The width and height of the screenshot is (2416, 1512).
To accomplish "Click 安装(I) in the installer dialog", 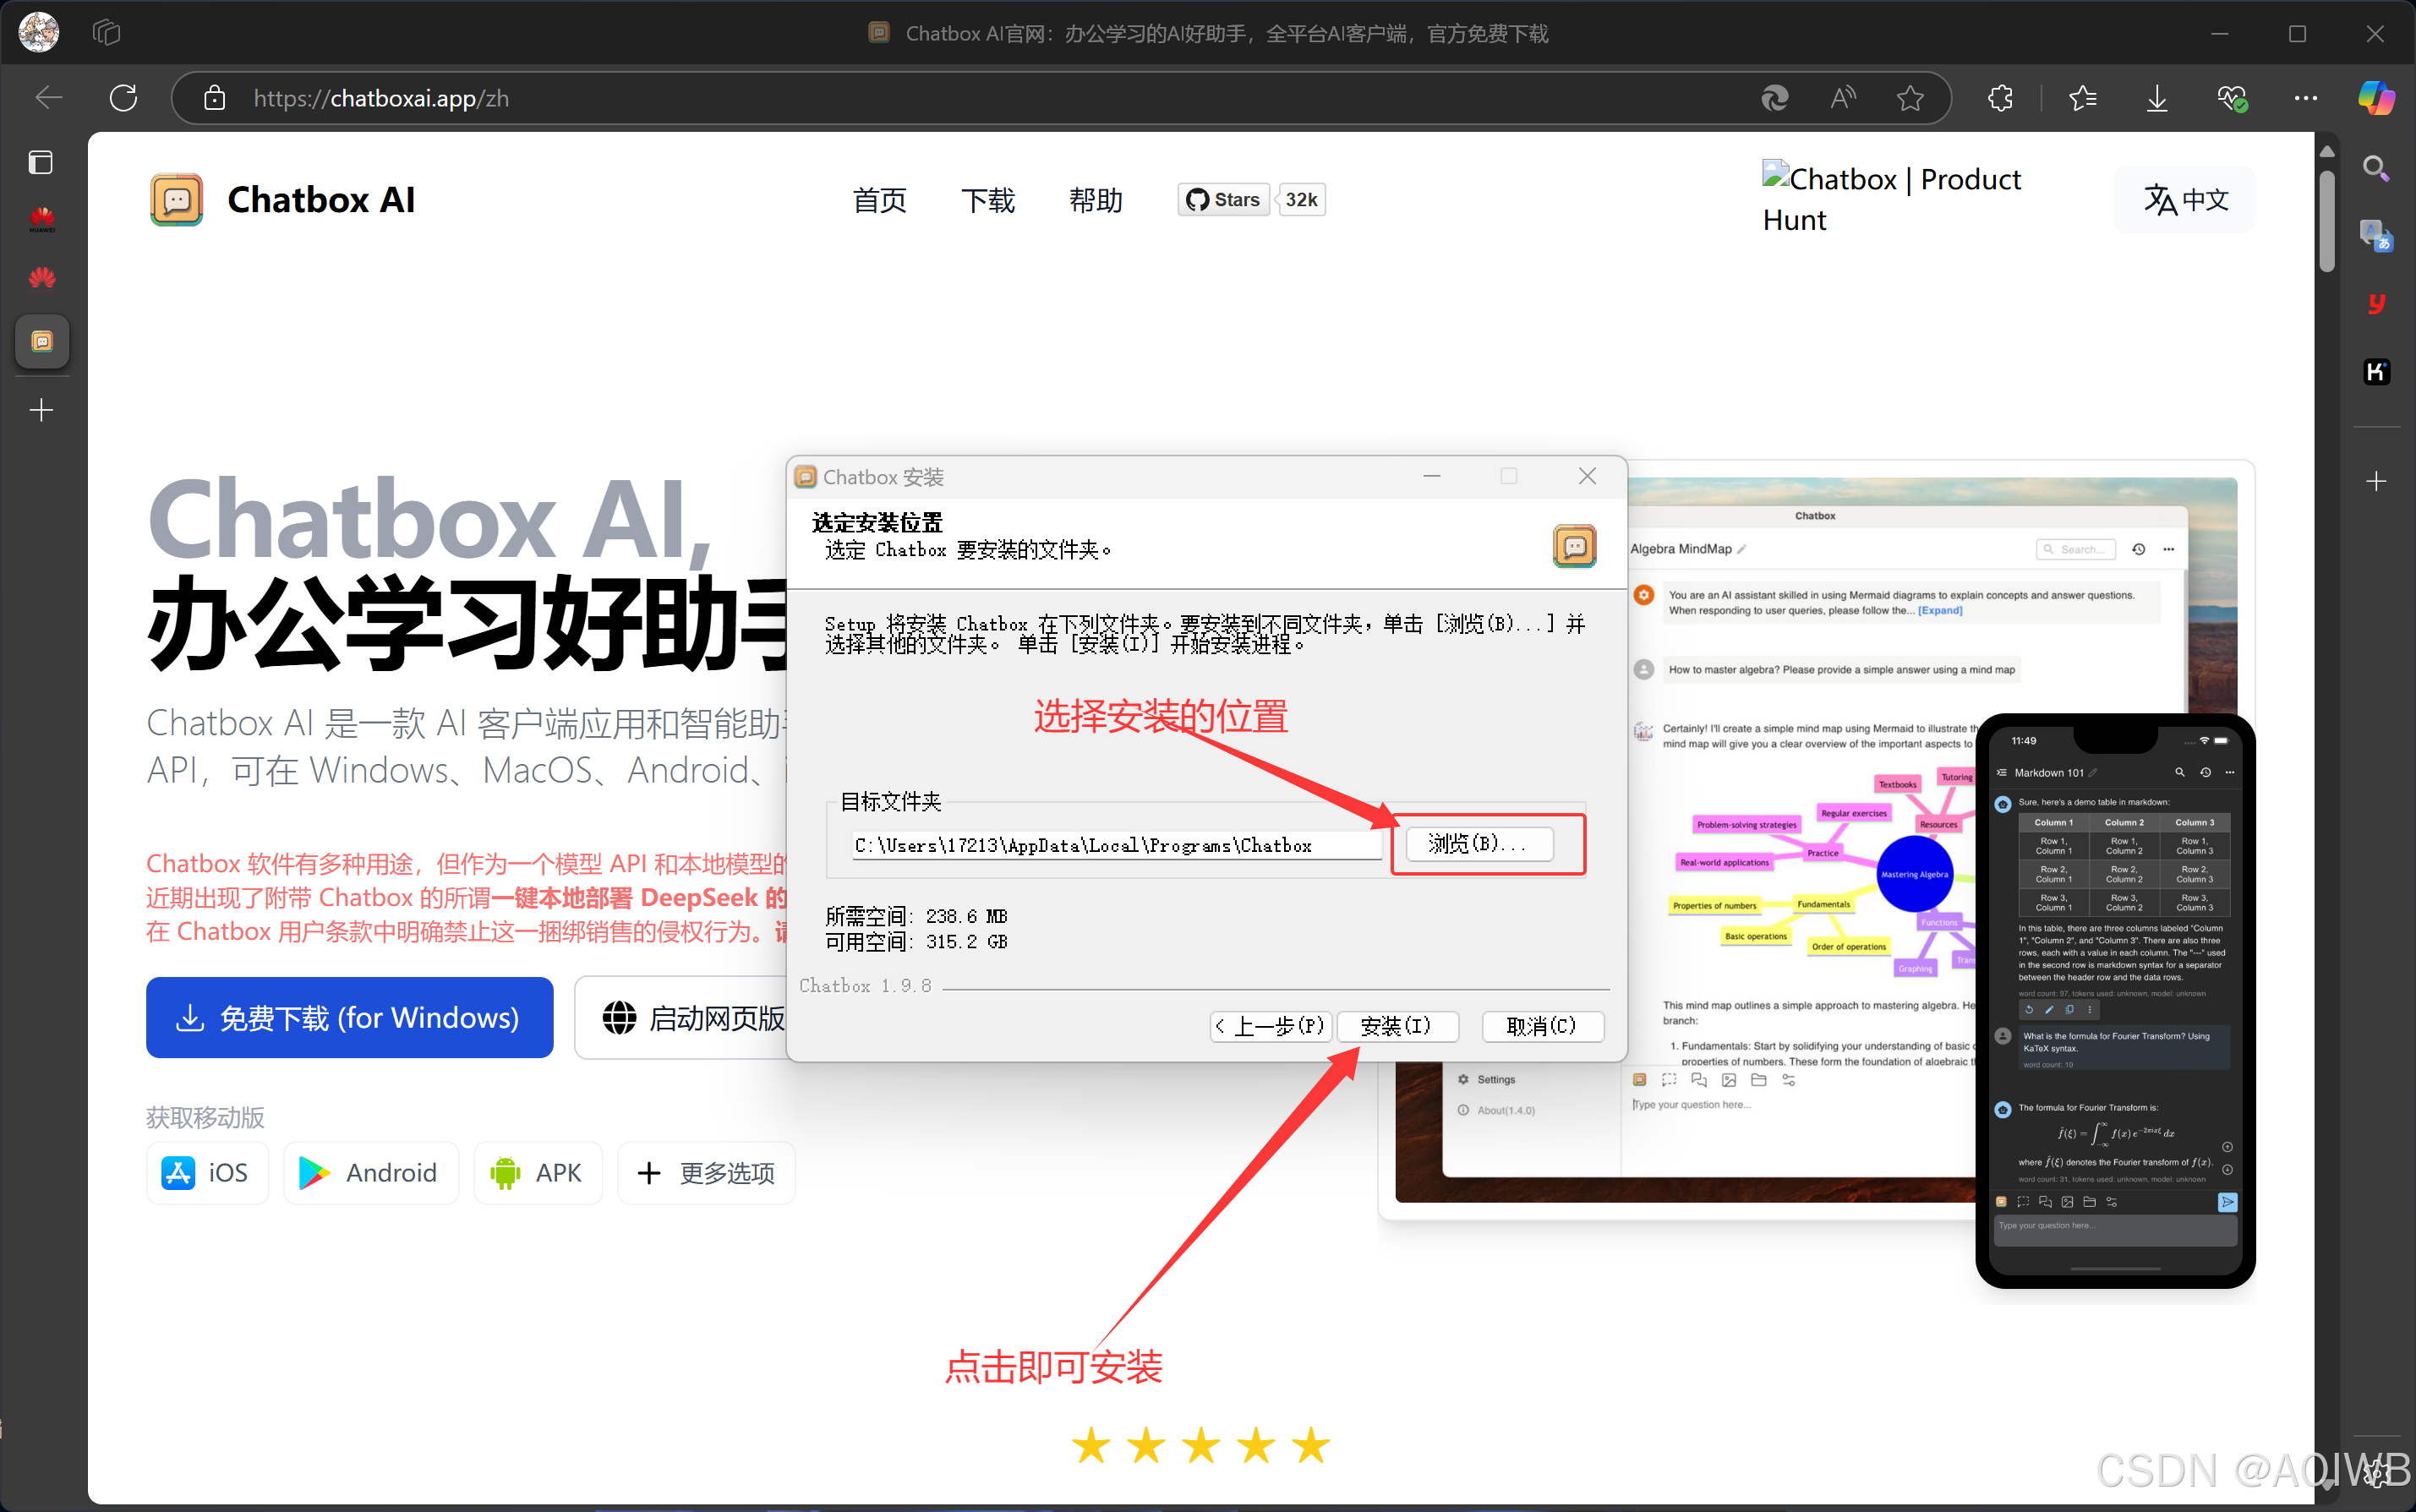I will pyautogui.click(x=1397, y=1026).
